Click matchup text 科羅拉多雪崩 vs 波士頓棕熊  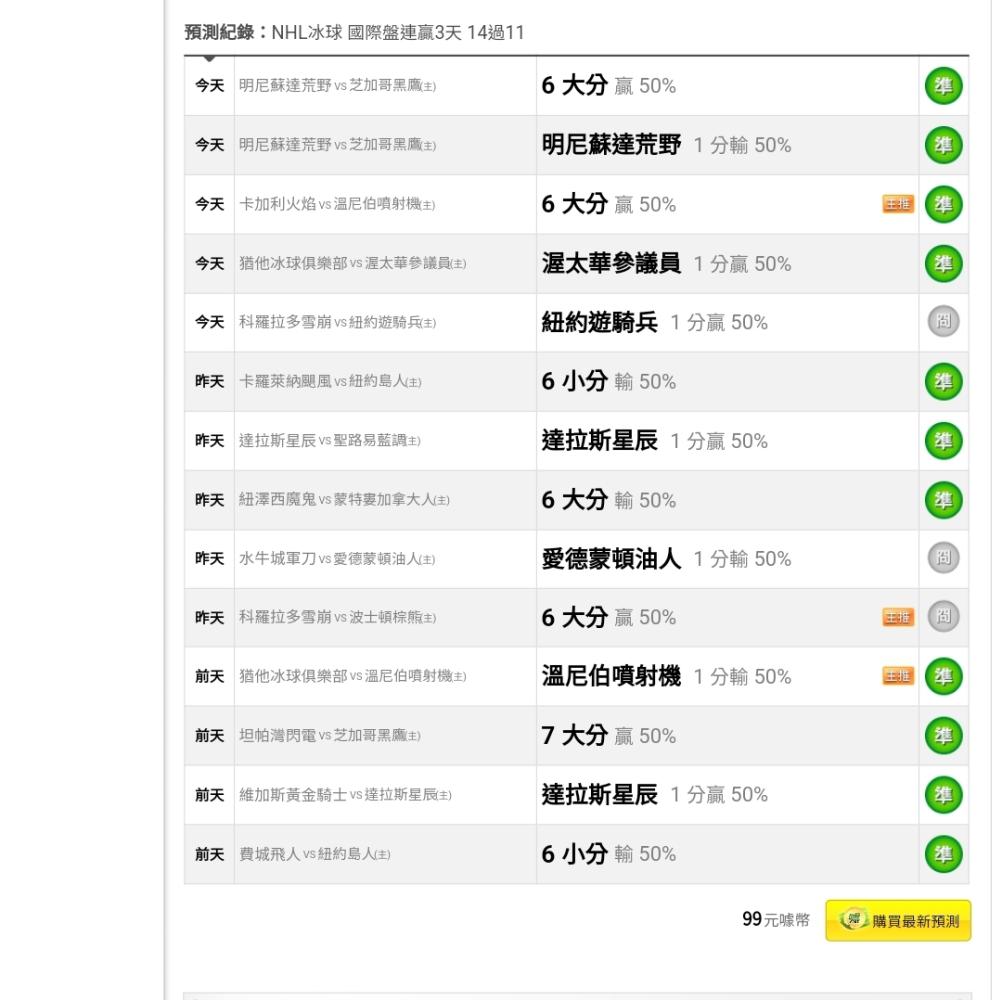click(x=337, y=617)
